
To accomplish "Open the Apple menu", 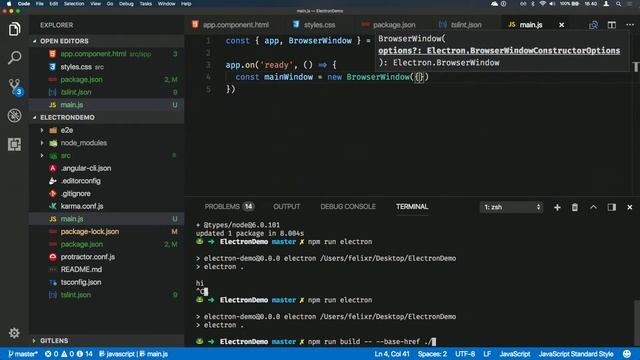I will click(x=9, y=4).
